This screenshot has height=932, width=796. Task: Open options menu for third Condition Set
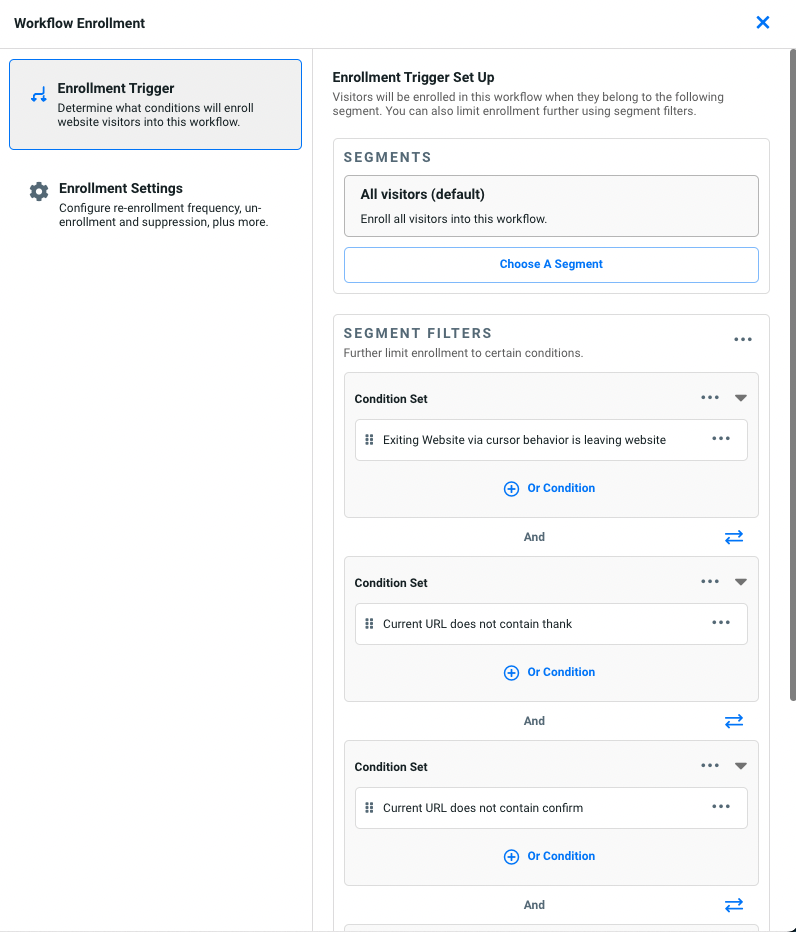pos(710,766)
